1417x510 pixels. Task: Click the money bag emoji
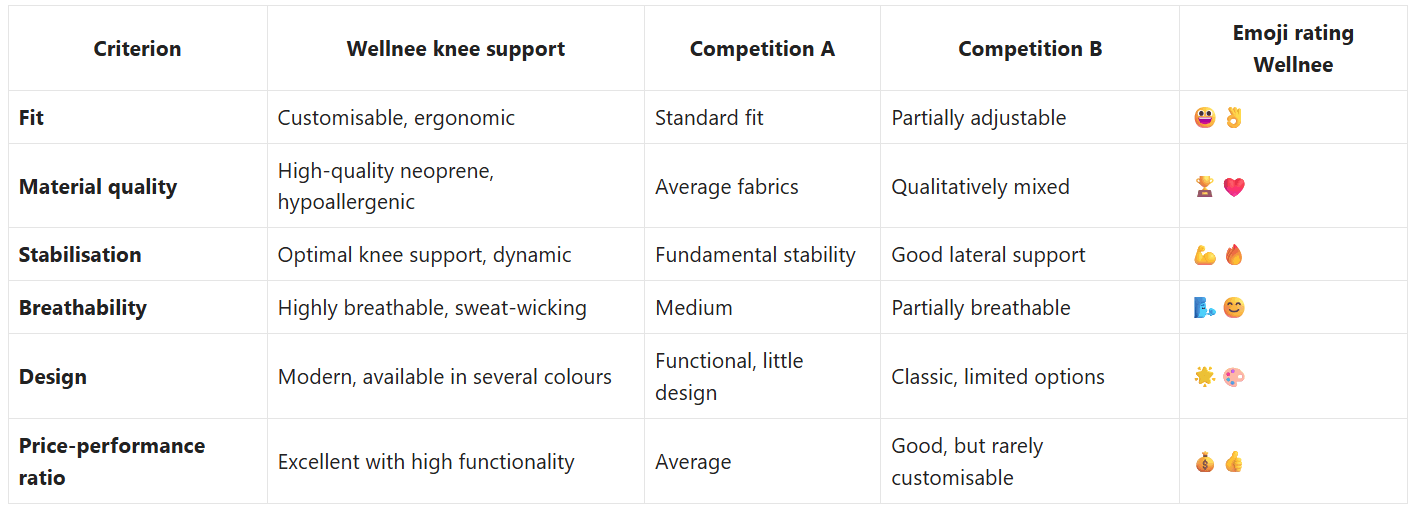(x=1204, y=462)
